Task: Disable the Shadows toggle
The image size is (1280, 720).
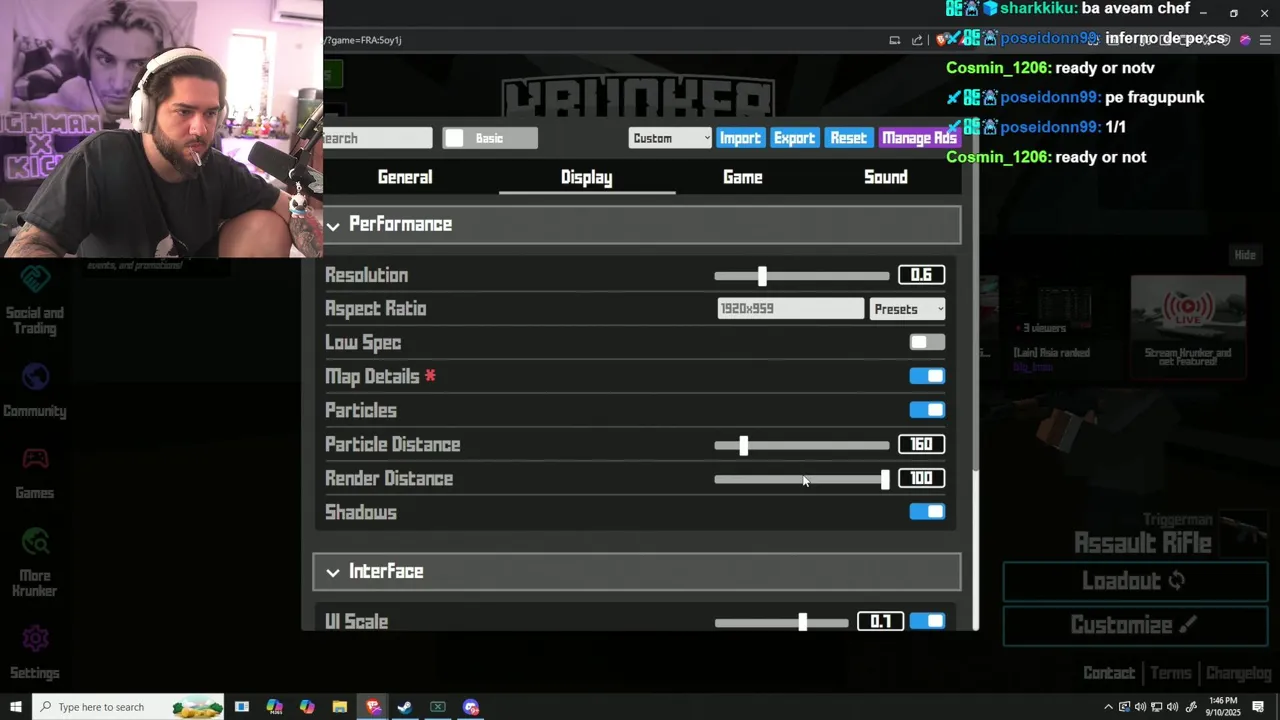Action: pyautogui.click(x=927, y=512)
